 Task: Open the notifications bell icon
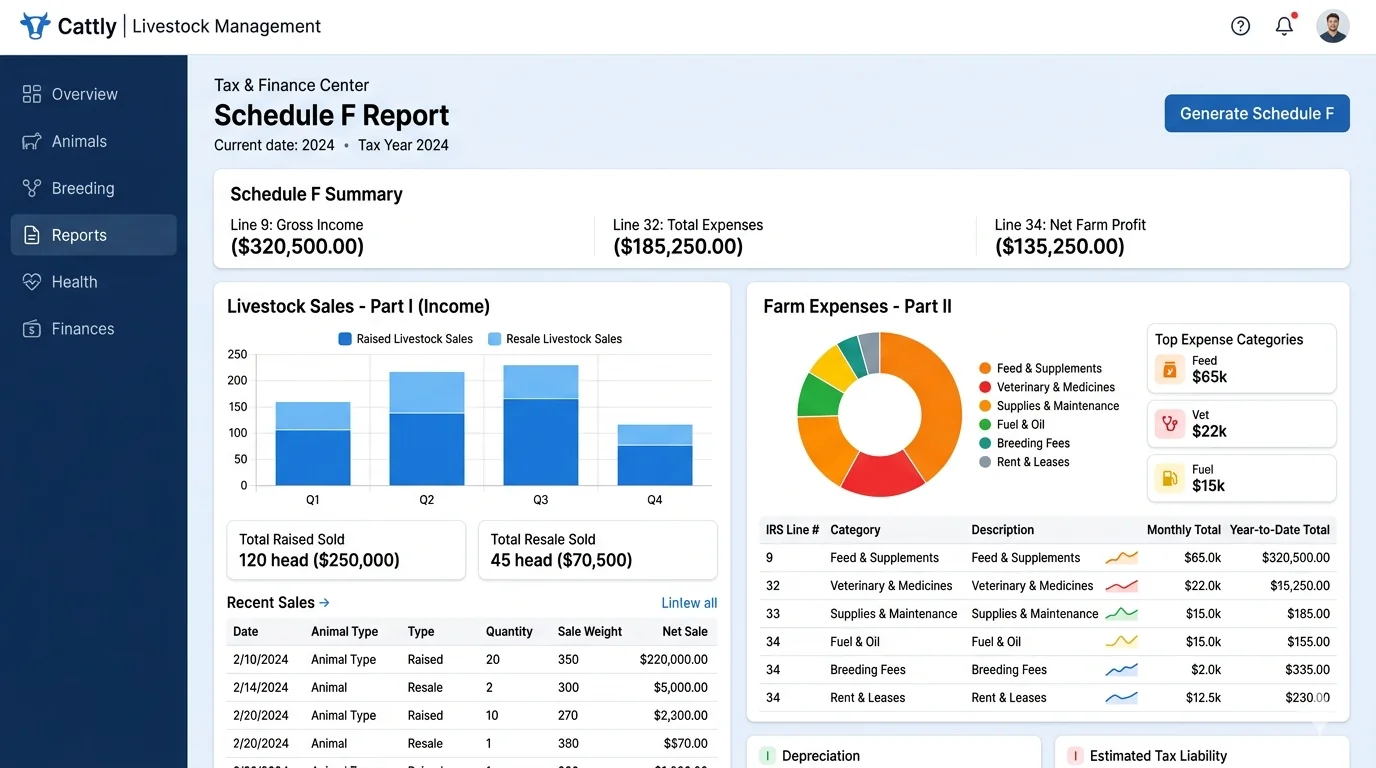(x=1285, y=26)
